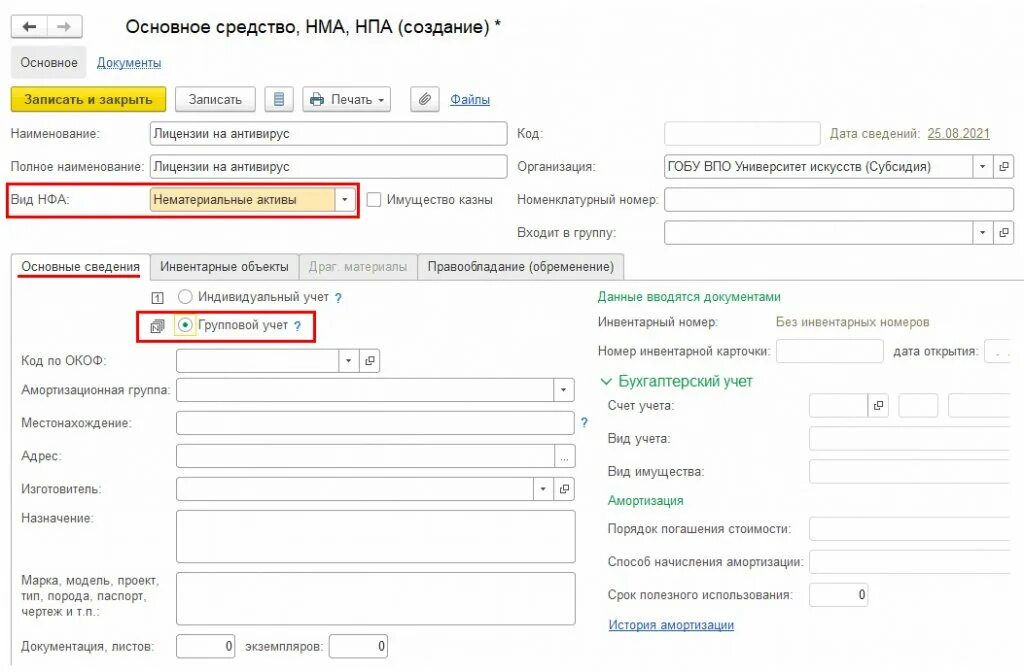Open the Амортизационная группа dropdown
This screenshot has width=1024, height=672.
(x=564, y=391)
